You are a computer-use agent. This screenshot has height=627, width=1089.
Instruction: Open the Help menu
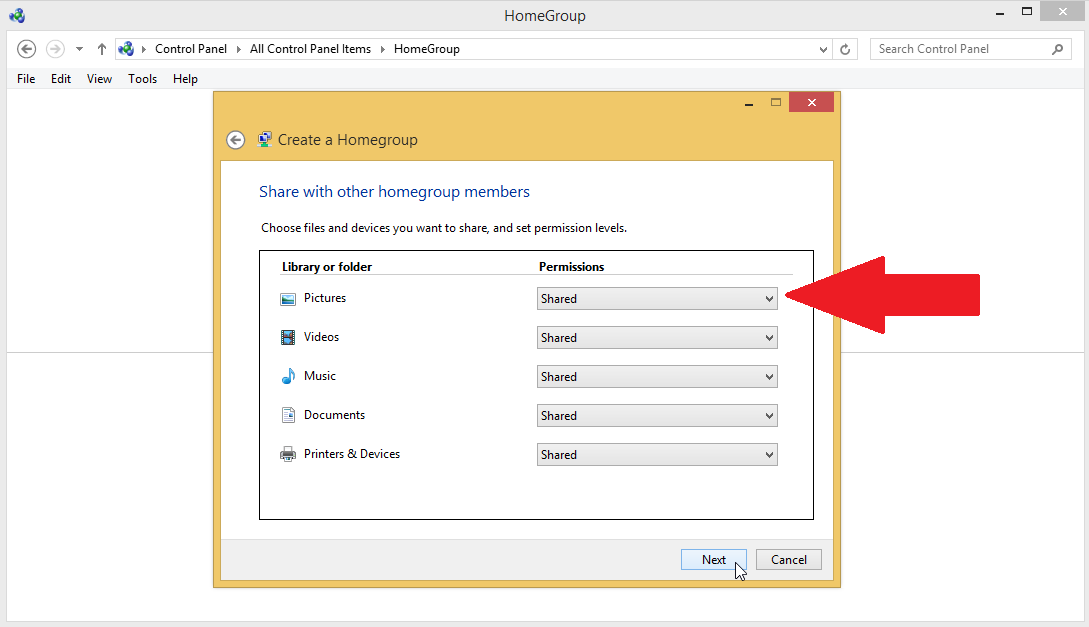pyautogui.click(x=185, y=79)
